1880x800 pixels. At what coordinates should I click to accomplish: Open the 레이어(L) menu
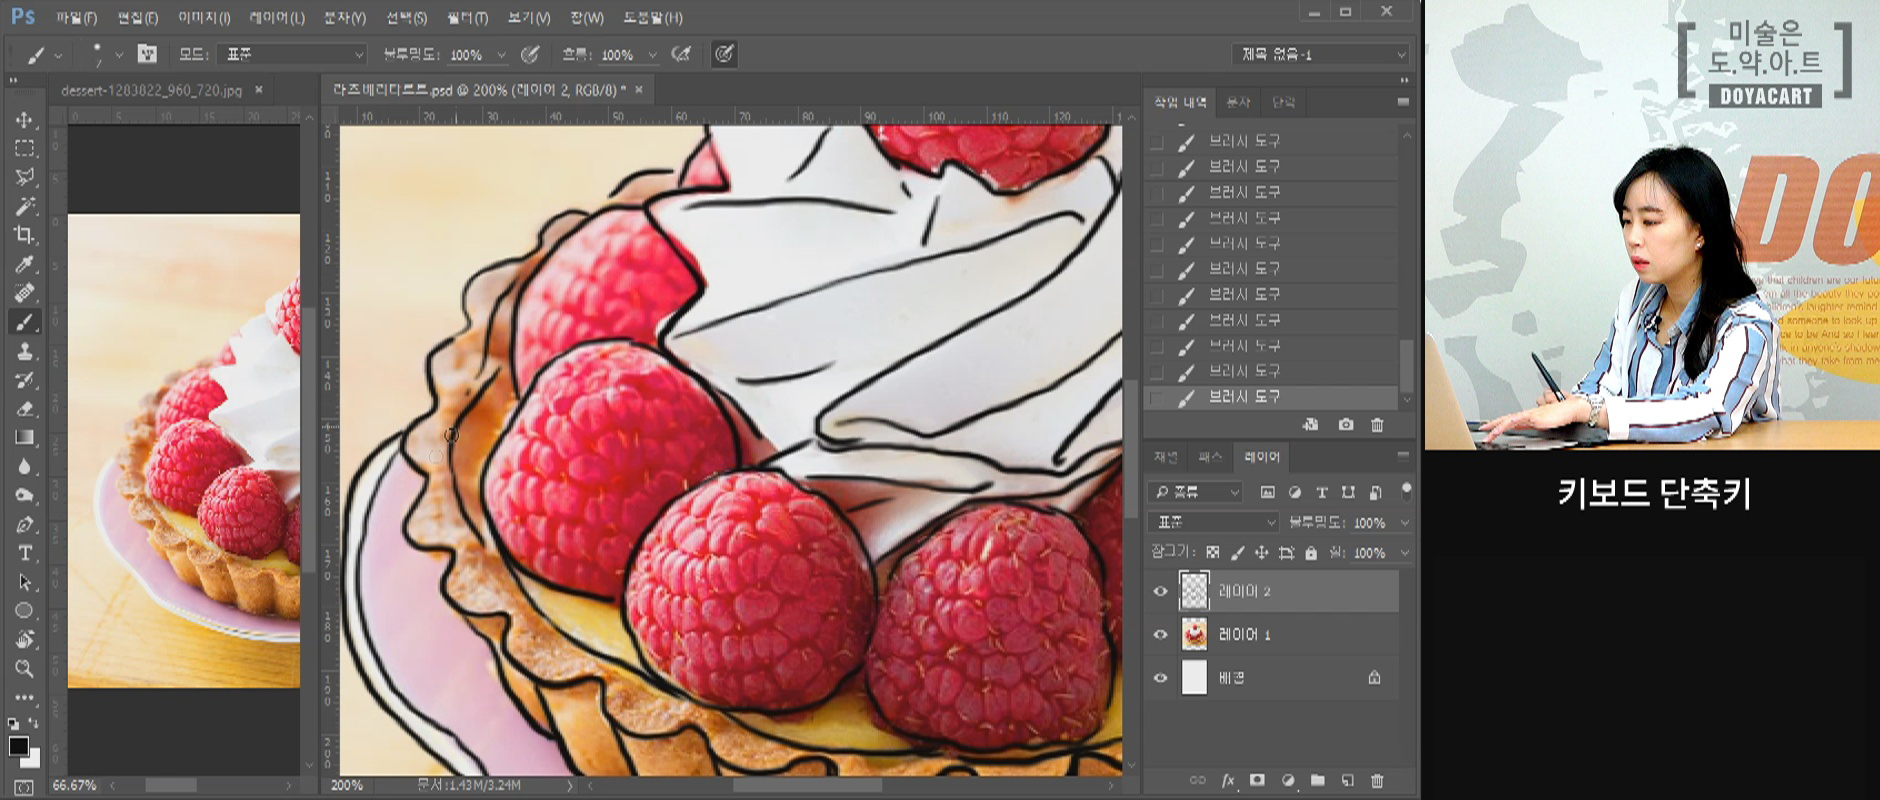click(277, 18)
